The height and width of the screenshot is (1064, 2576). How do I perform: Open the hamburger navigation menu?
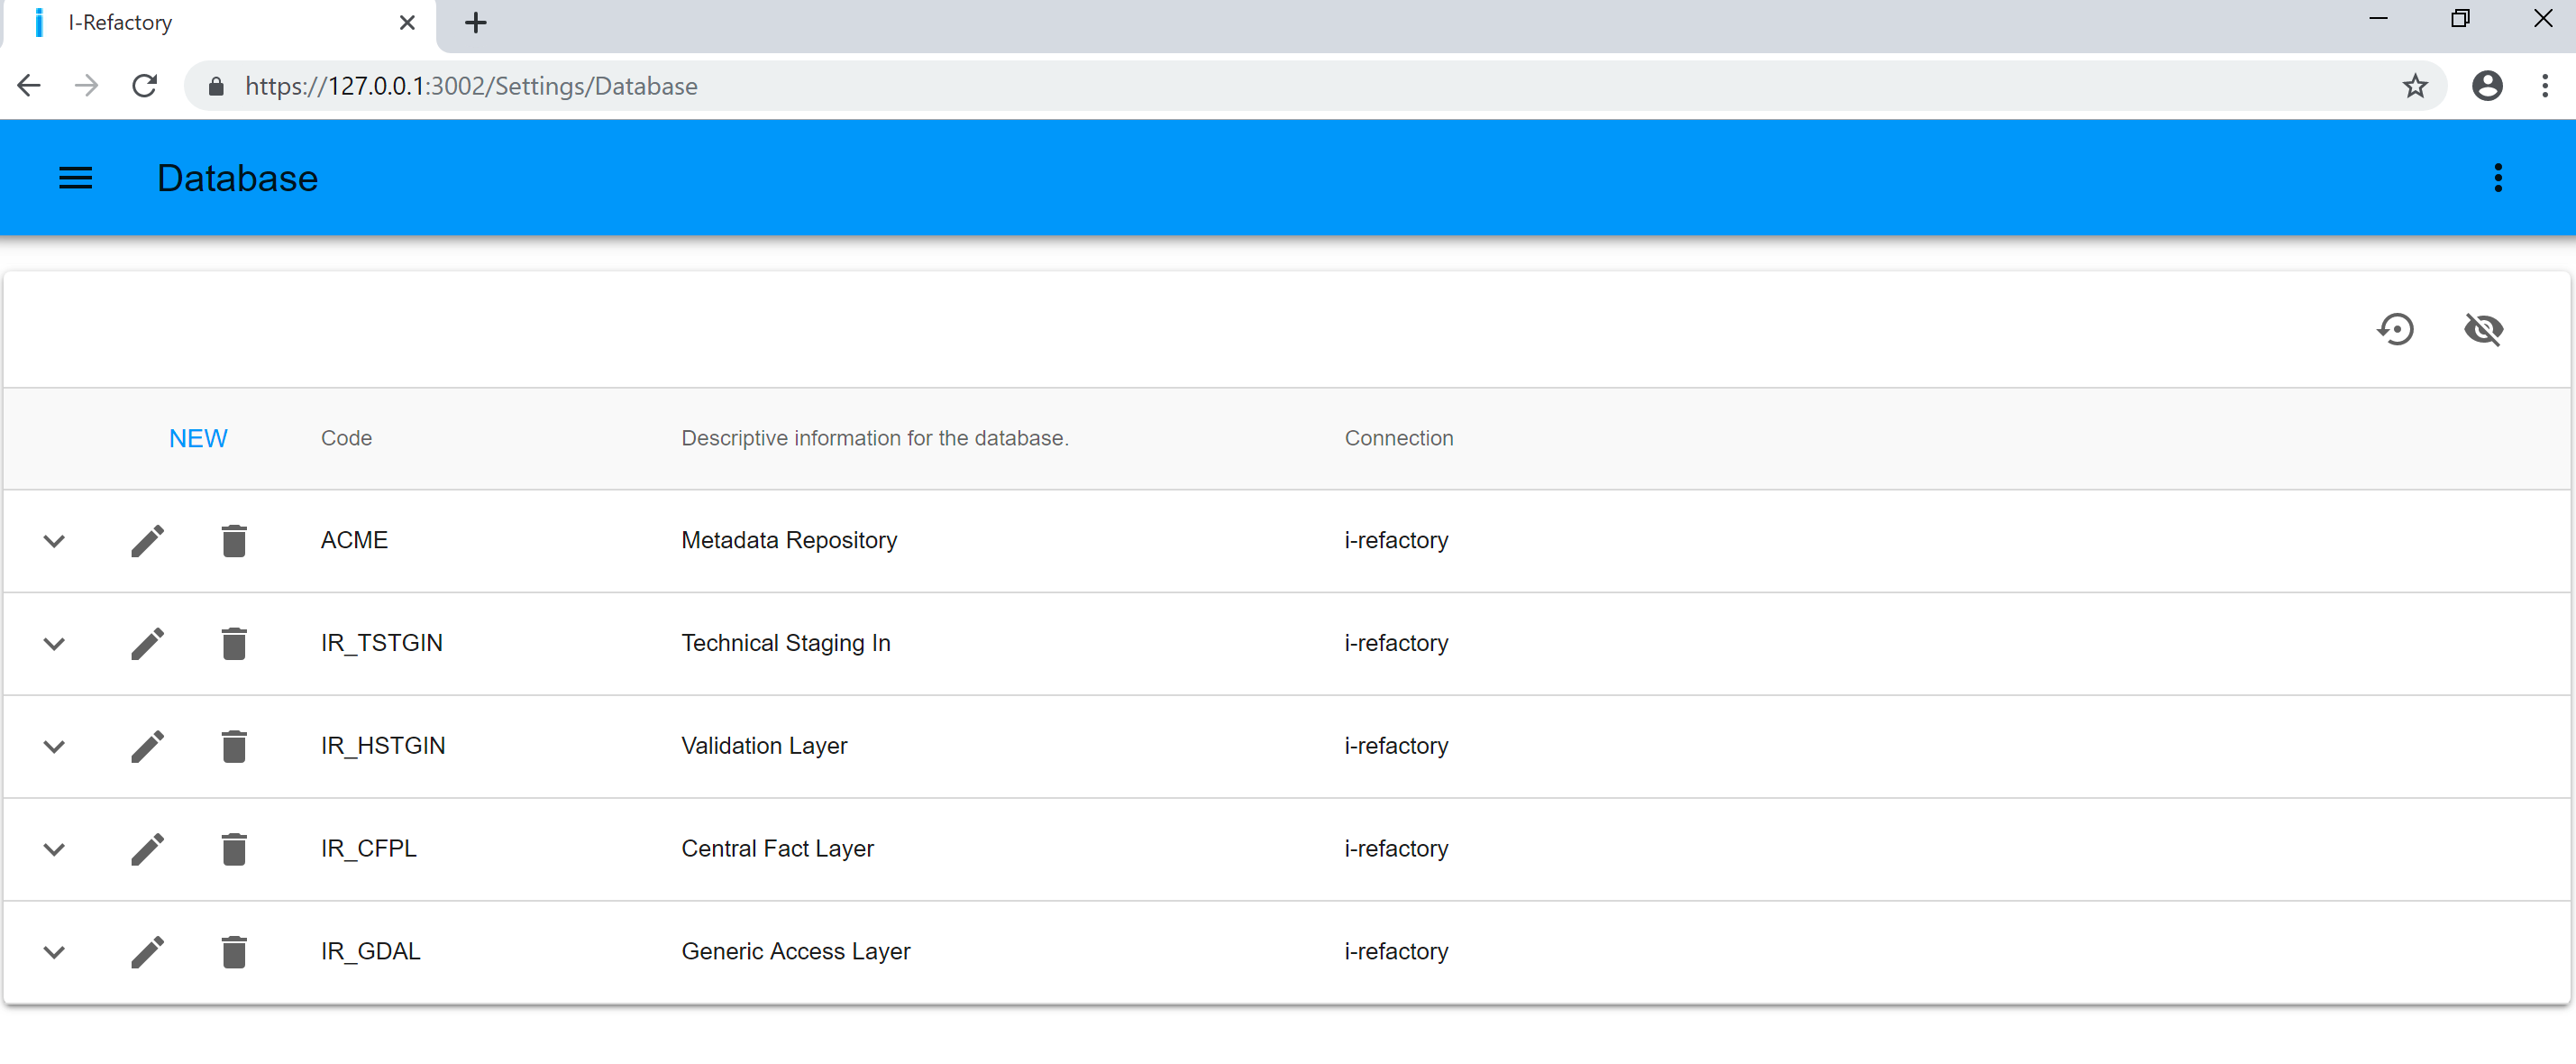(x=75, y=178)
